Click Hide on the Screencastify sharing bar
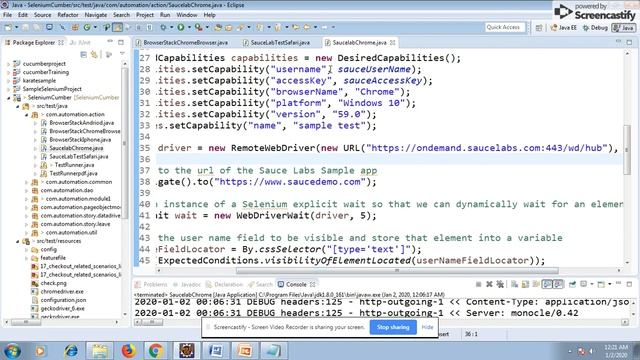The image size is (640, 360). coord(427,327)
